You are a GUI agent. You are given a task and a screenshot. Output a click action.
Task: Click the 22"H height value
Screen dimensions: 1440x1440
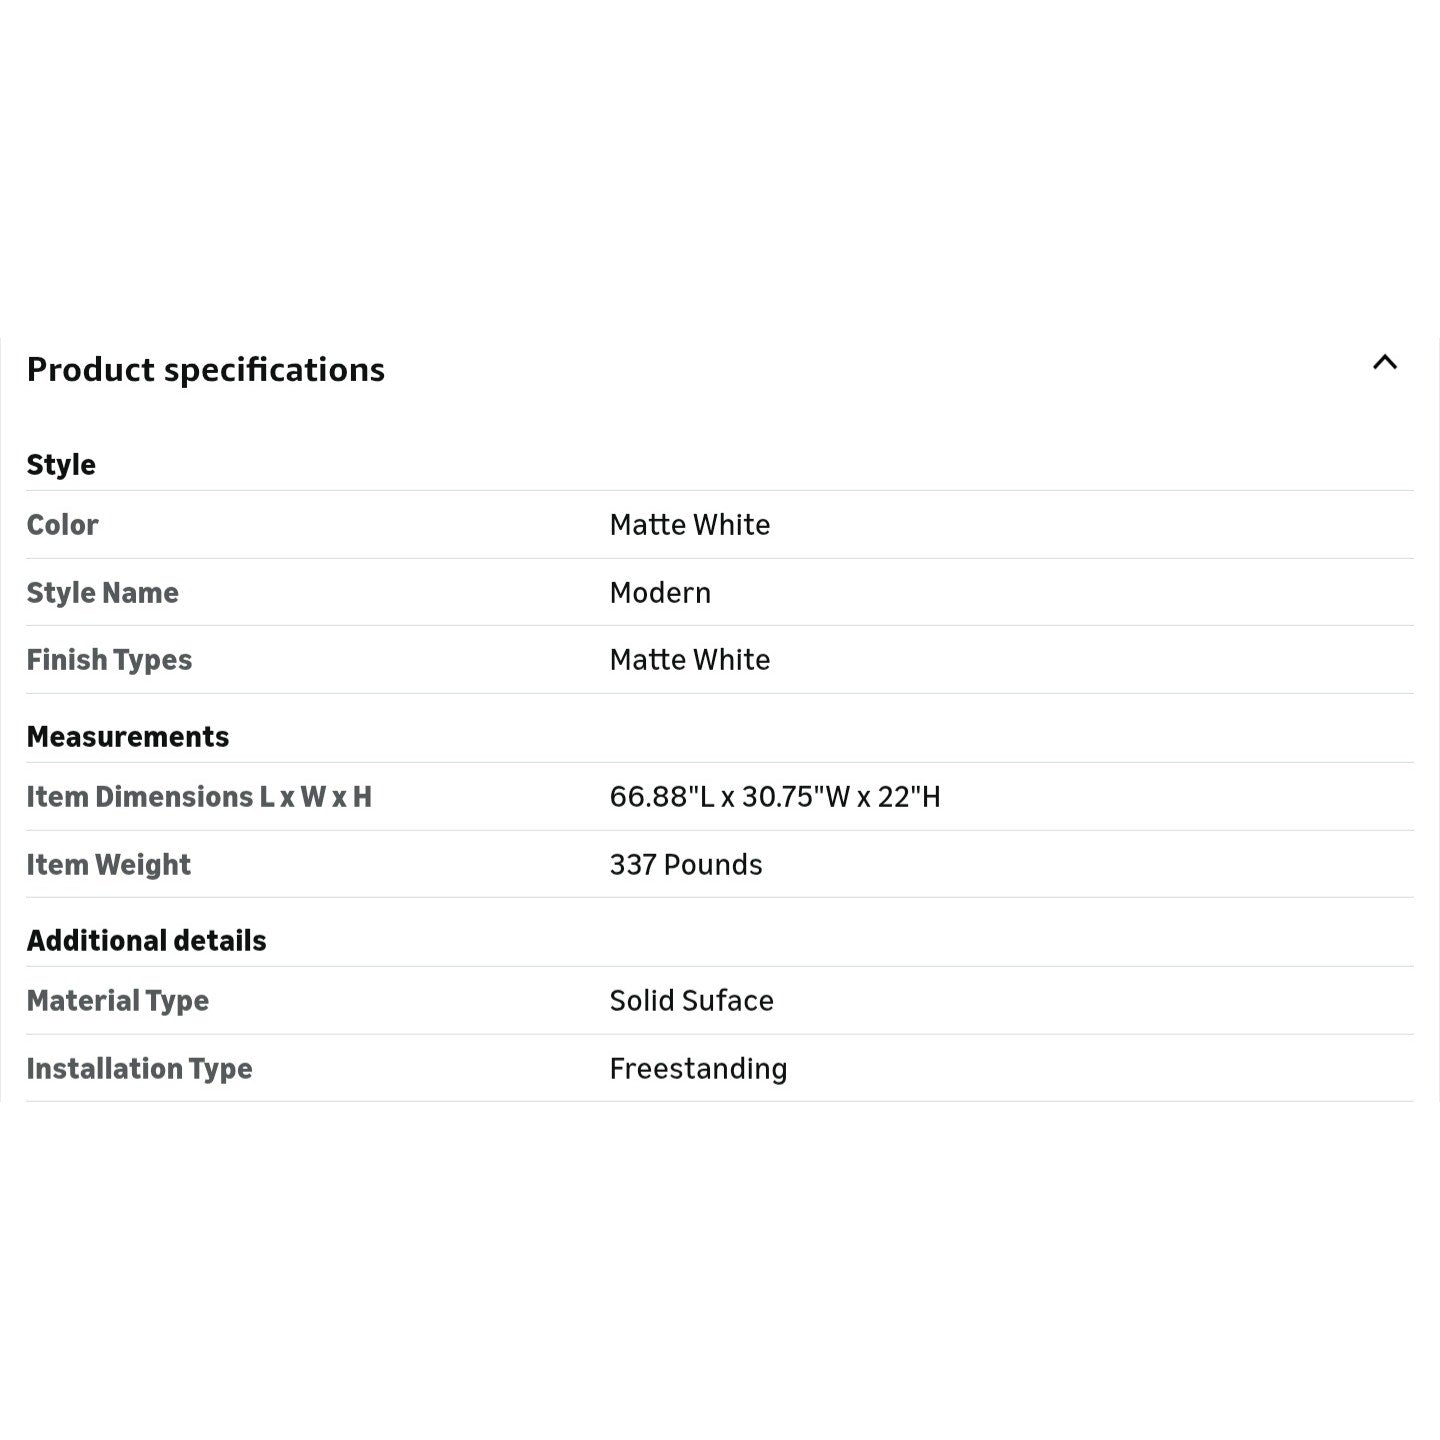[909, 797]
